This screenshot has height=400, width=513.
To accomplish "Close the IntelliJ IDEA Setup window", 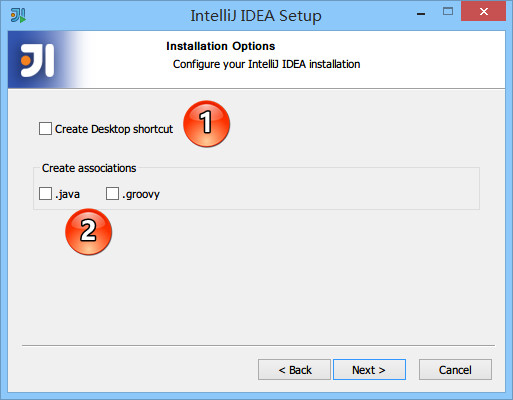I will point(483,11).
